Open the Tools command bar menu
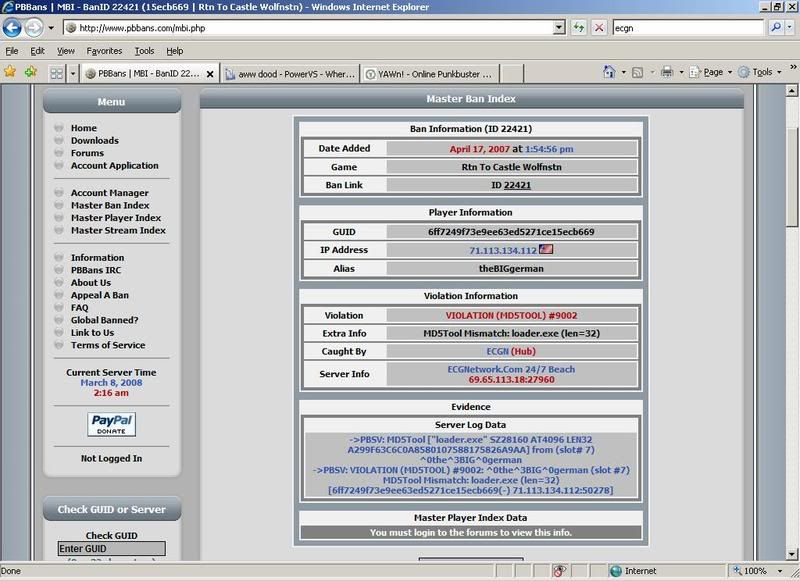800x581 pixels. coord(760,72)
